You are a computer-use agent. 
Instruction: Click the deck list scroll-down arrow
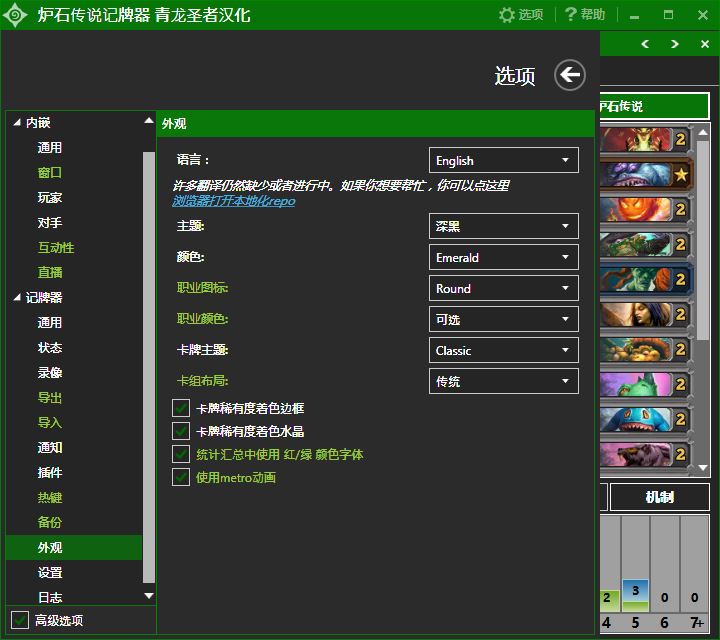(x=703, y=468)
